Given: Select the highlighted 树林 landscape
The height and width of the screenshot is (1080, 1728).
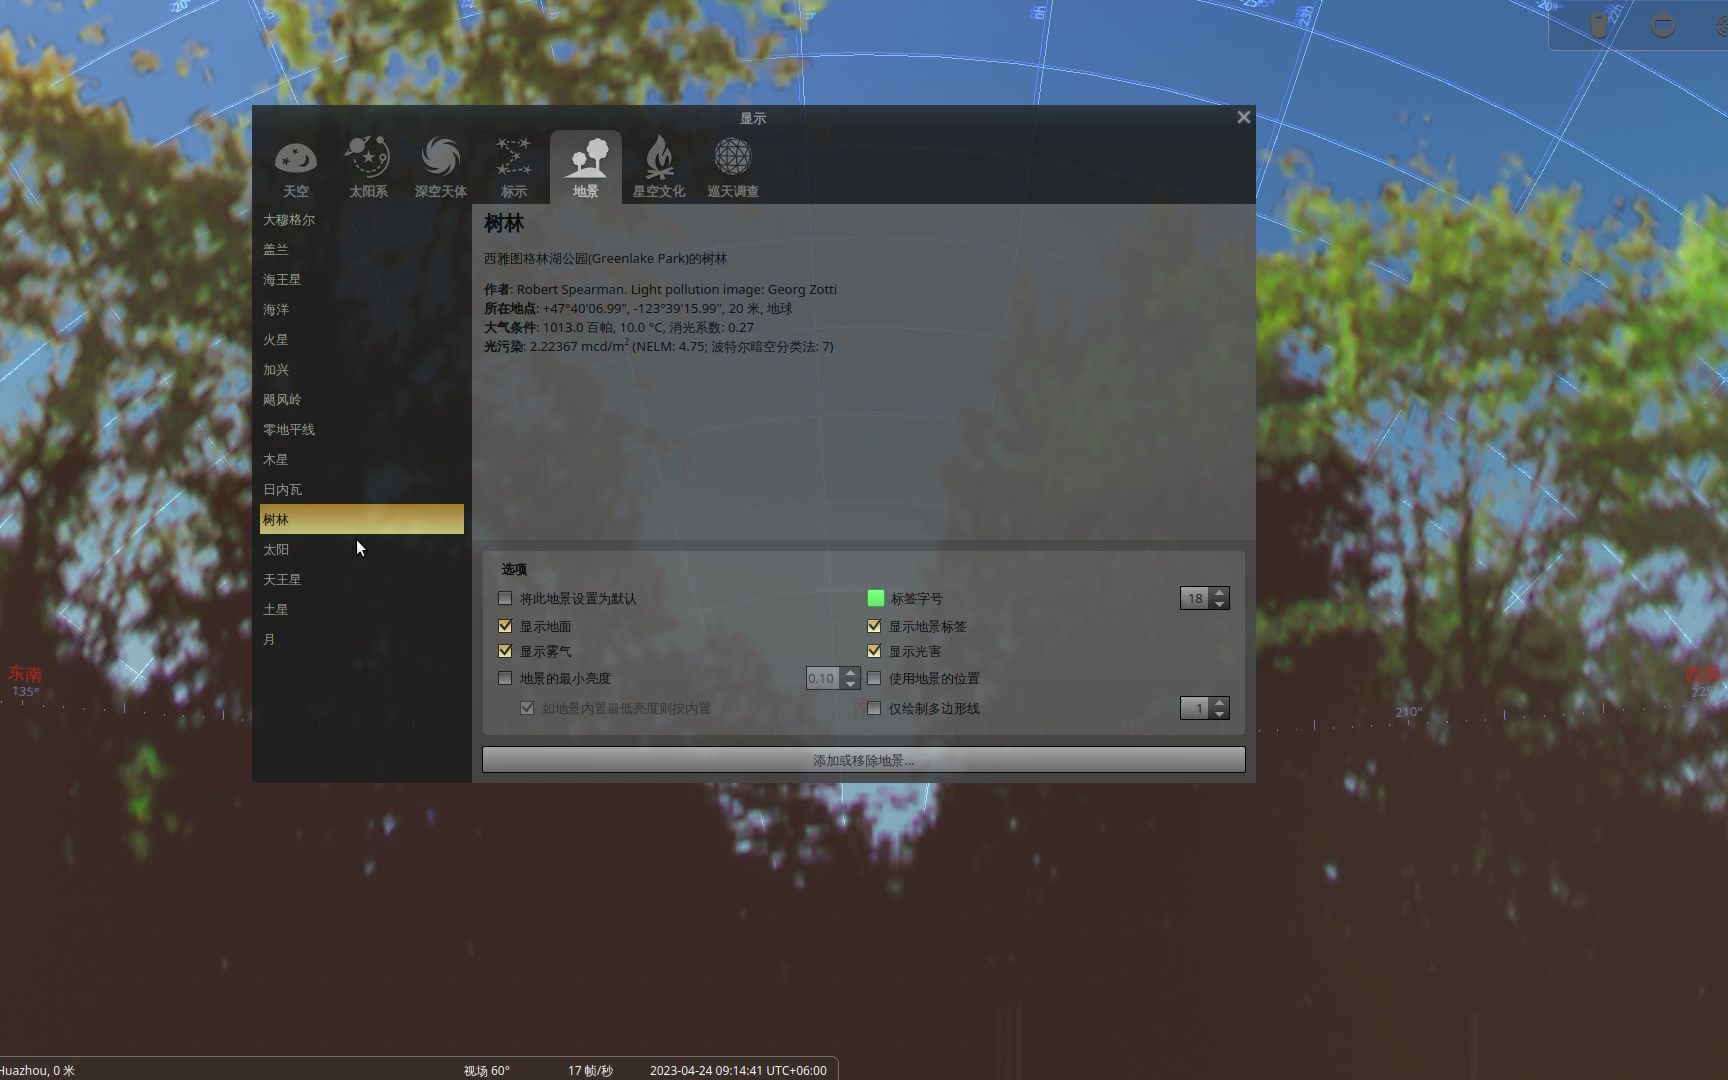Looking at the screenshot, I should [362, 519].
